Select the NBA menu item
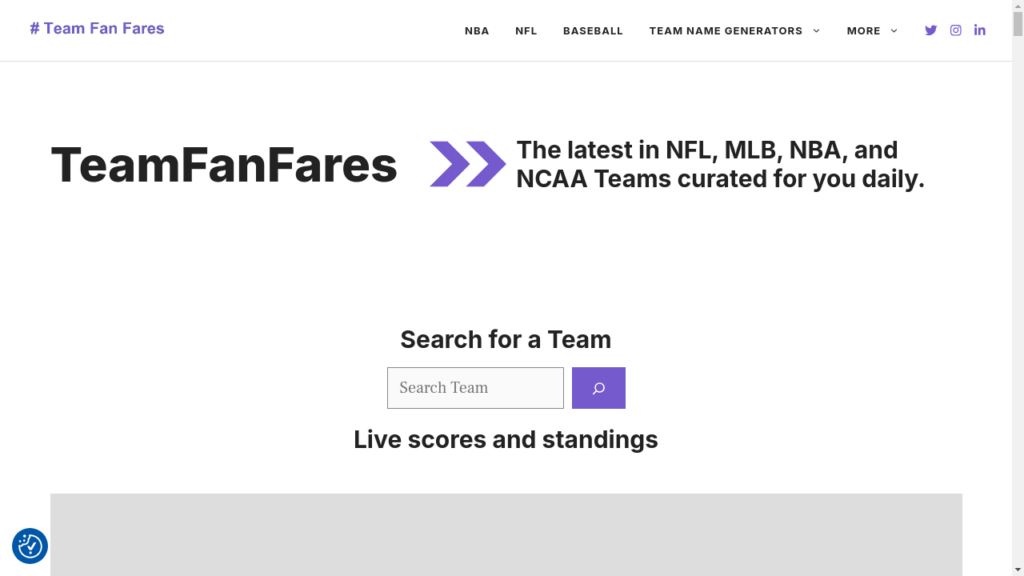The width and height of the screenshot is (1024, 576). (x=477, y=30)
